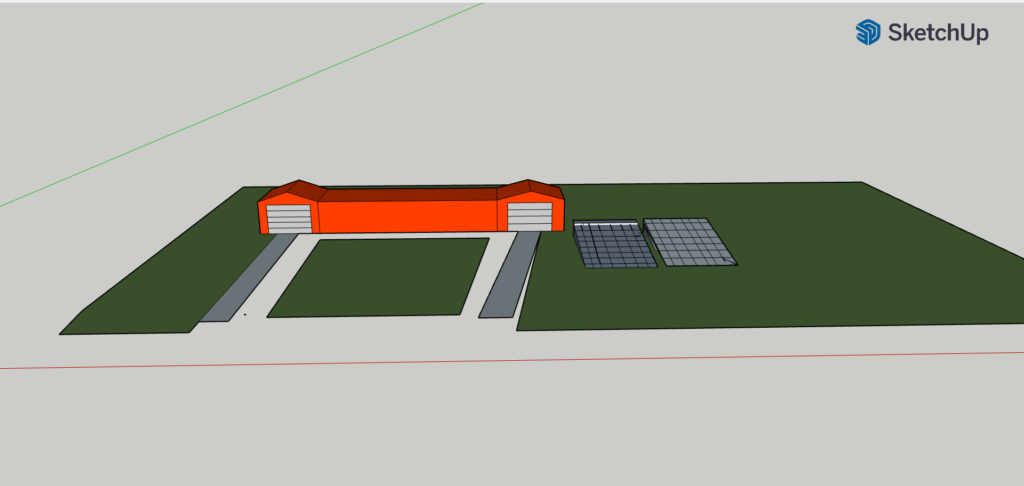Click the green lawn between the two driveways
The image size is (1024, 486).
tap(379, 278)
